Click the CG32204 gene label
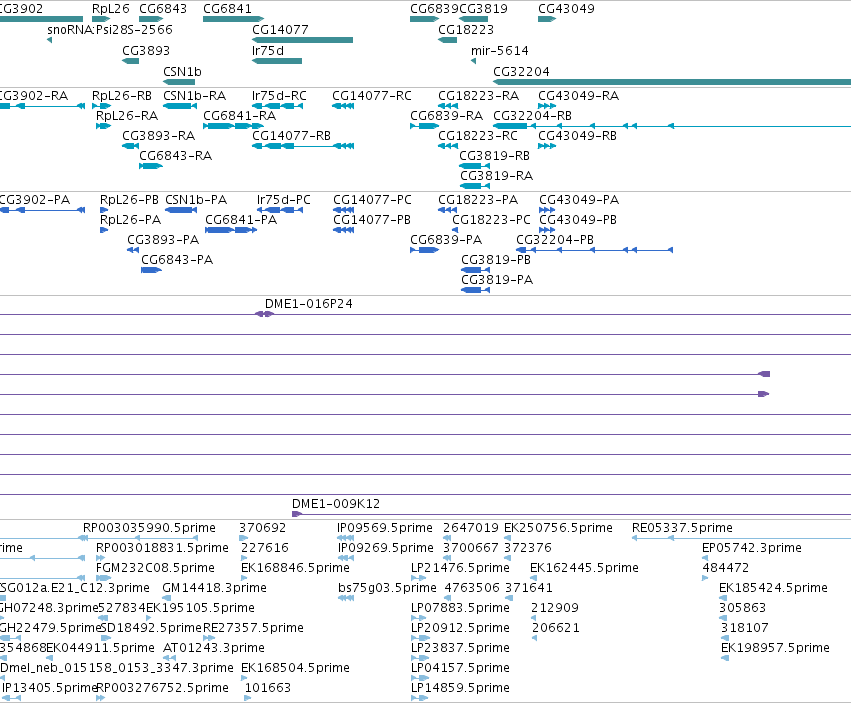This screenshot has height=703, width=851. point(521,72)
